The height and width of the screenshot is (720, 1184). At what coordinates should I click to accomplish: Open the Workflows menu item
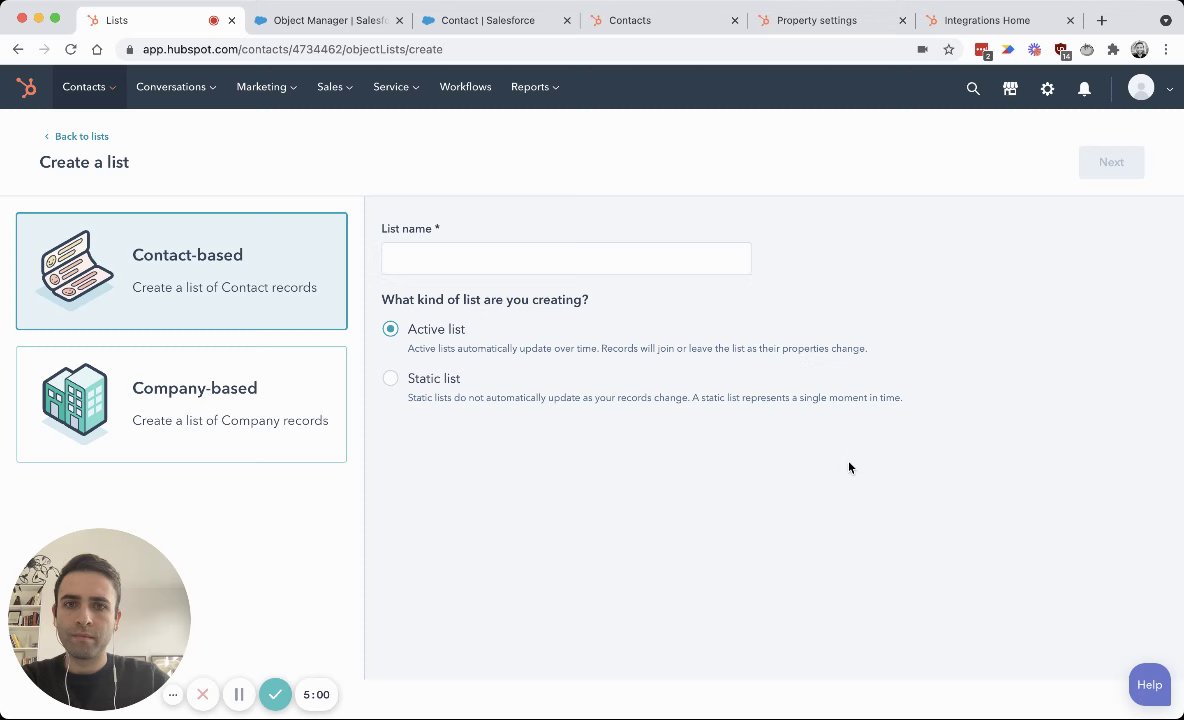(x=465, y=87)
